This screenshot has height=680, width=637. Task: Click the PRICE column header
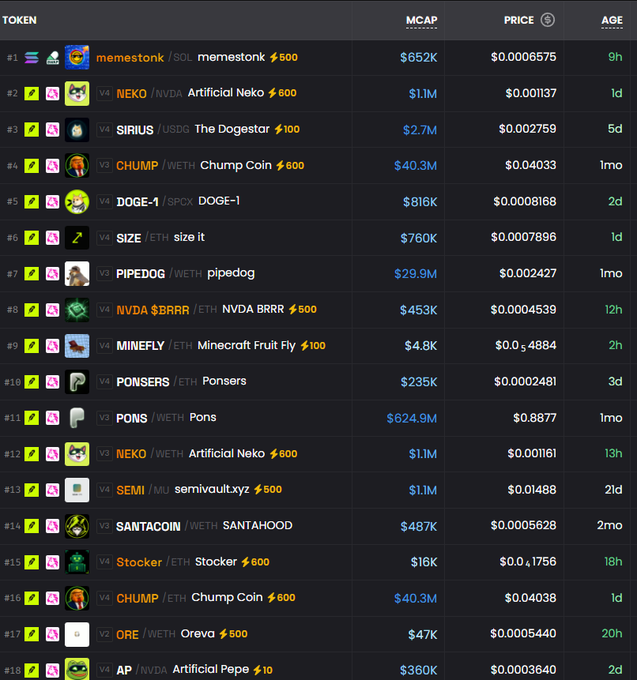coord(519,20)
